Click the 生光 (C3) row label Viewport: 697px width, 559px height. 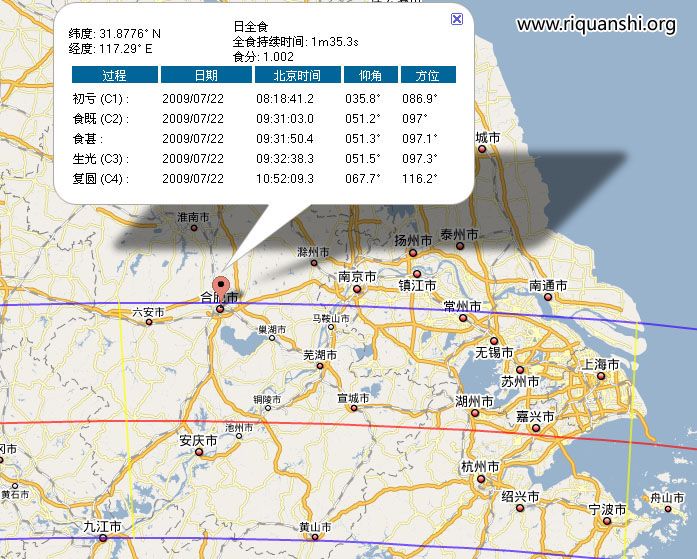pos(101,159)
